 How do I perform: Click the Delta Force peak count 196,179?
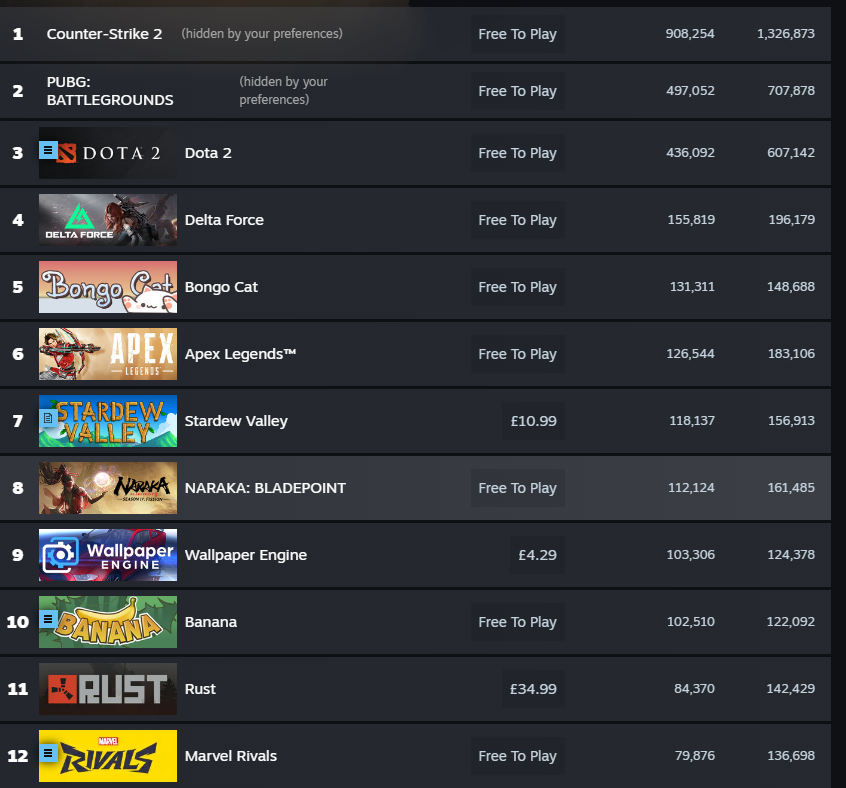[x=792, y=220]
